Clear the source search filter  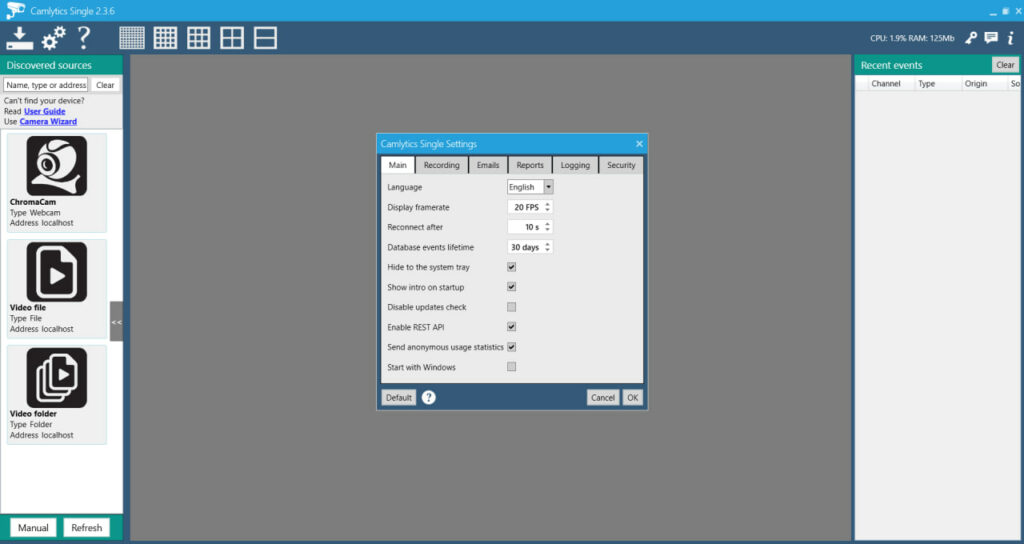pos(105,85)
